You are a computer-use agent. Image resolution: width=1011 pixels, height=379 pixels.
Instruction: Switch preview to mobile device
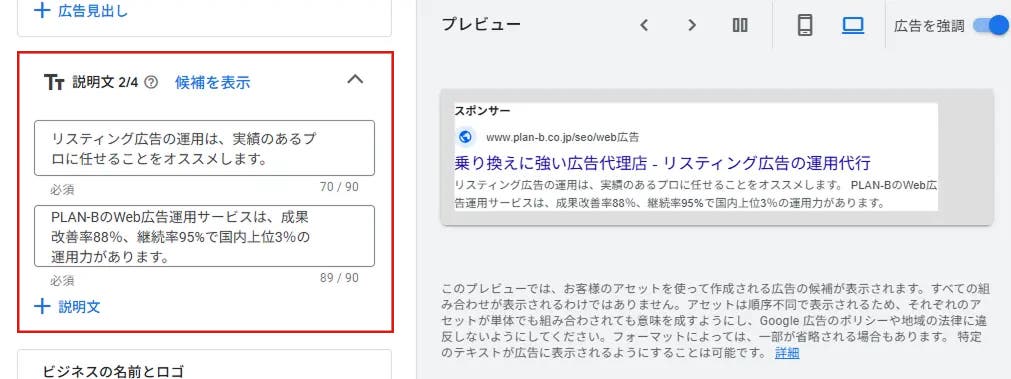click(805, 25)
